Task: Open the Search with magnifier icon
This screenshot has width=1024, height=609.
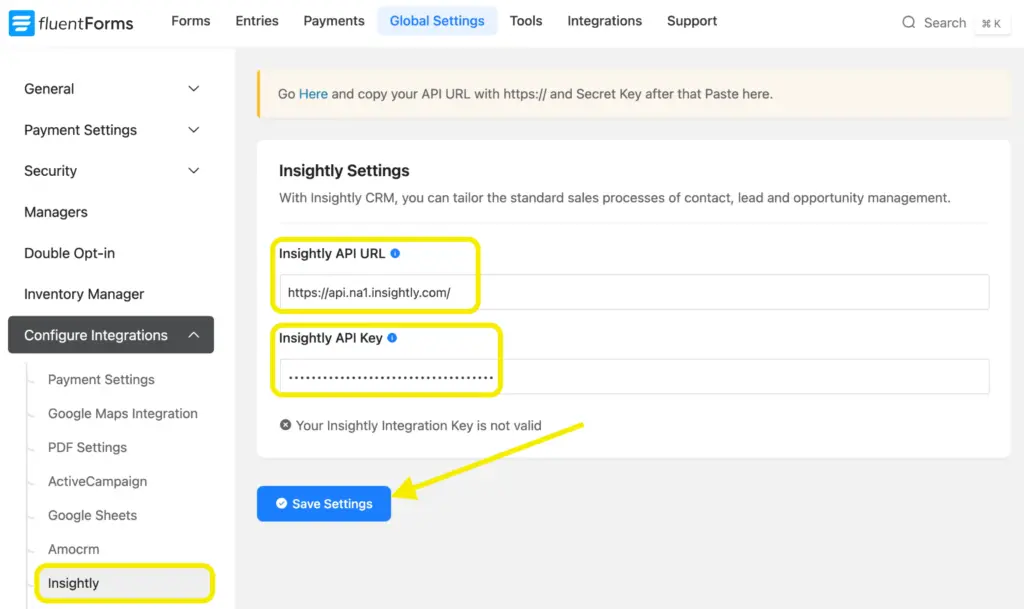Action: click(908, 22)
